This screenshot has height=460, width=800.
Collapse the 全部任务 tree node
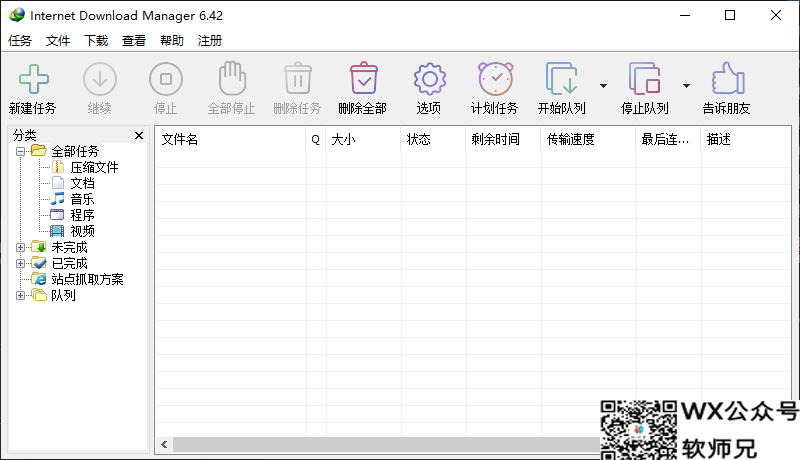pos(20,151)
